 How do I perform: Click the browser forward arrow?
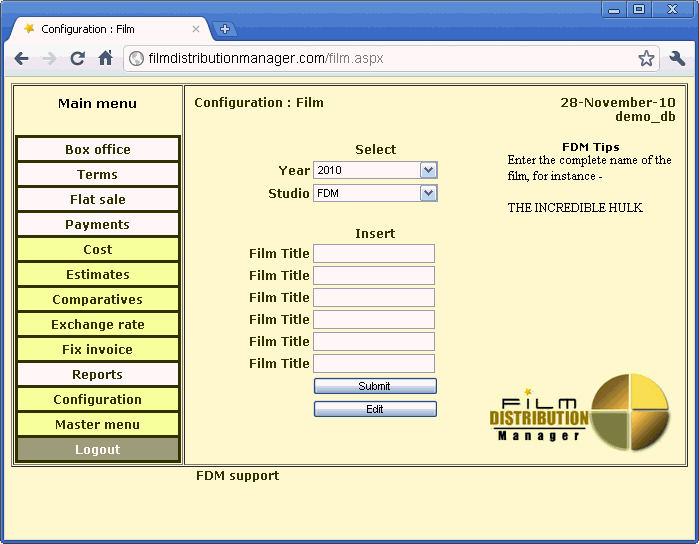49,59
